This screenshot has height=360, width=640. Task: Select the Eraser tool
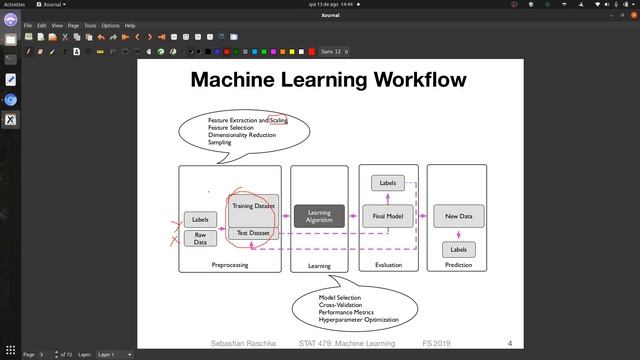pyautogui.click(x=40, y=52)
